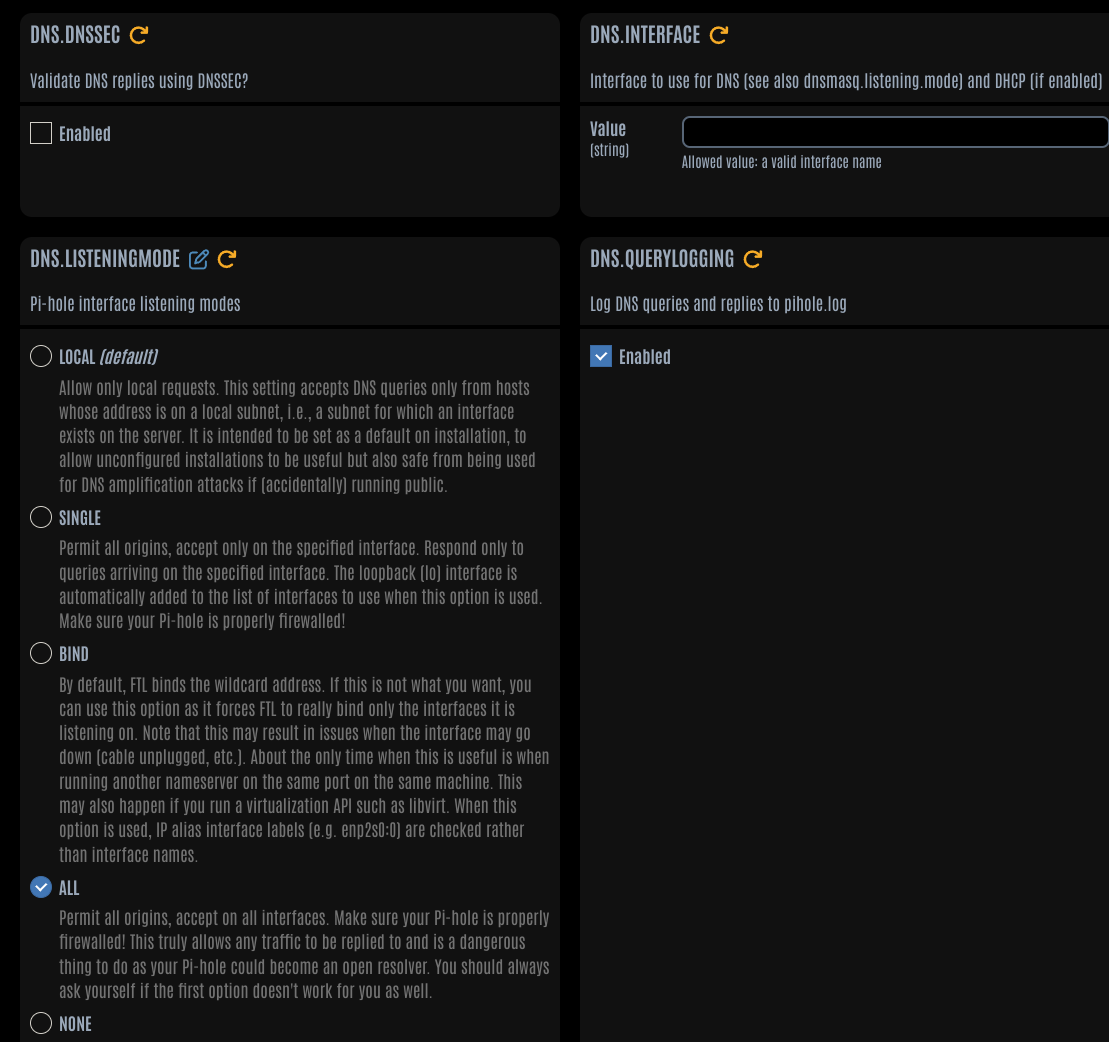Click the DNS.DNSSEC heading text

[75, 35]
